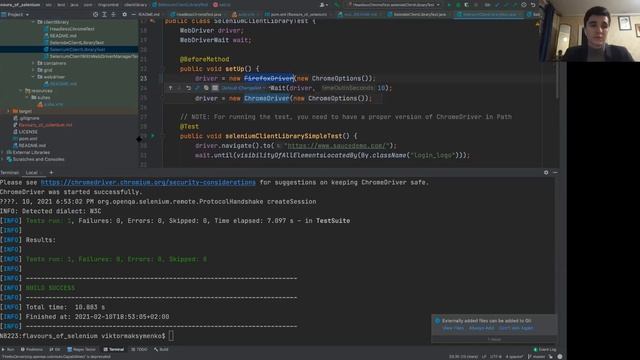The height and width of the screenshot is (360, 640).
Task: Collapse the webdriver folder
Action: coord(33,77)
